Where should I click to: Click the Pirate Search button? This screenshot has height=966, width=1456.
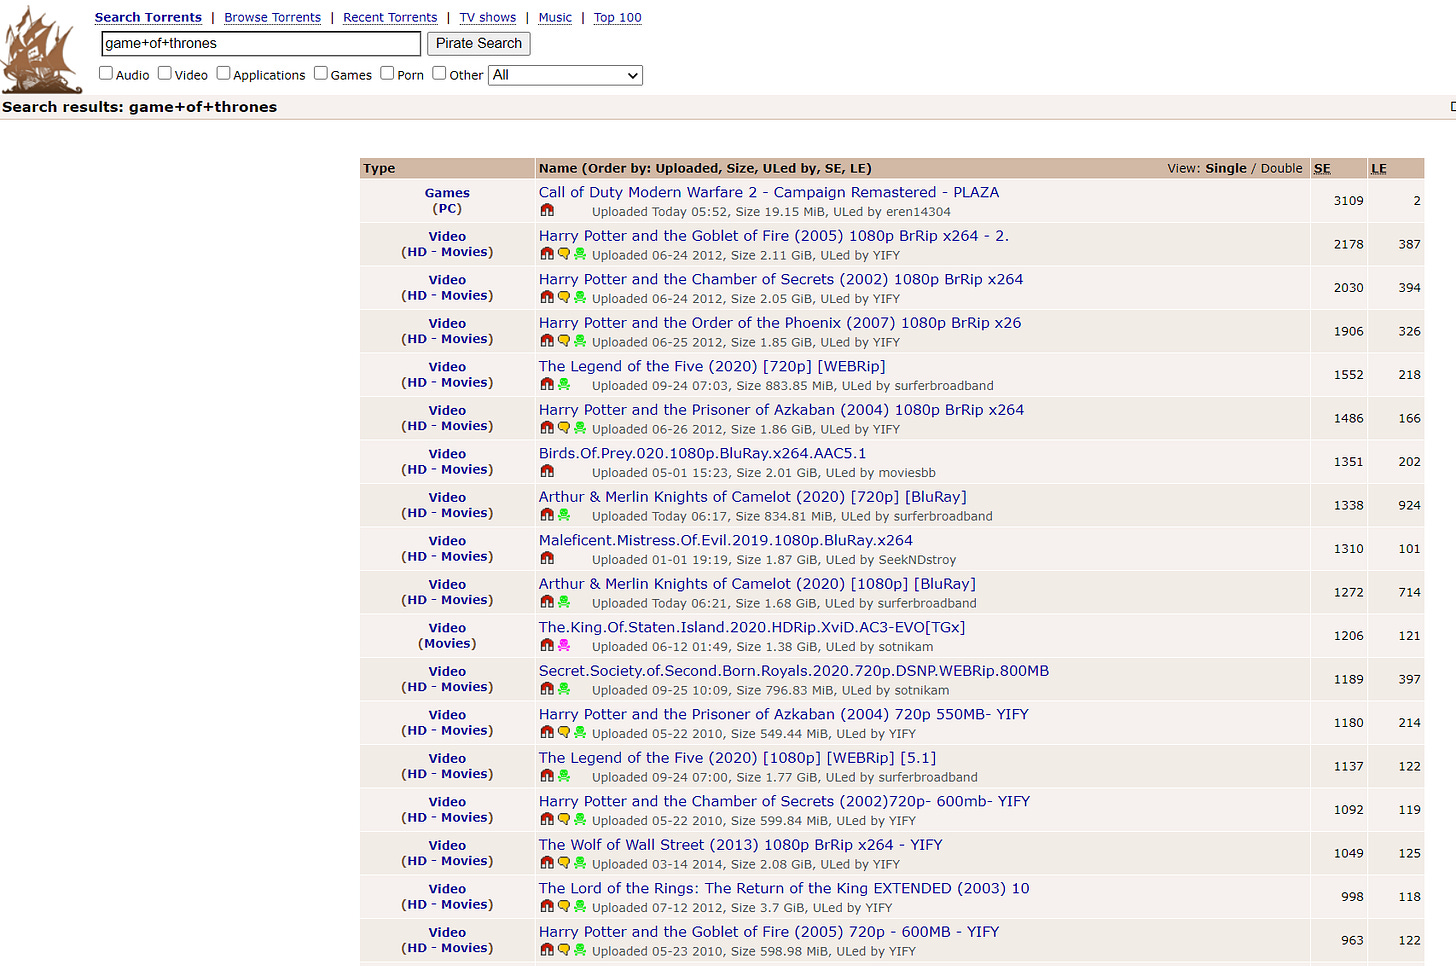point(479,44)
